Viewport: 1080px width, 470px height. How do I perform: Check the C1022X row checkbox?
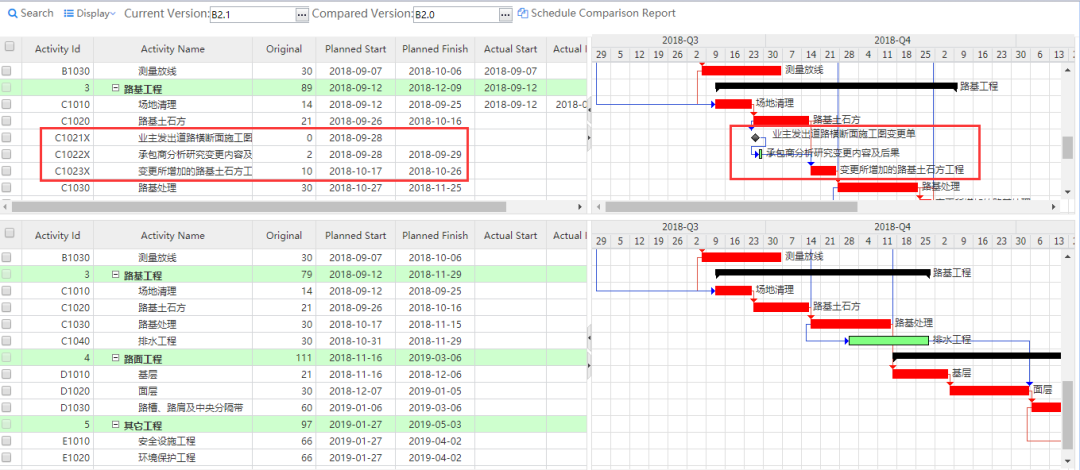click(x=7, y=154)
